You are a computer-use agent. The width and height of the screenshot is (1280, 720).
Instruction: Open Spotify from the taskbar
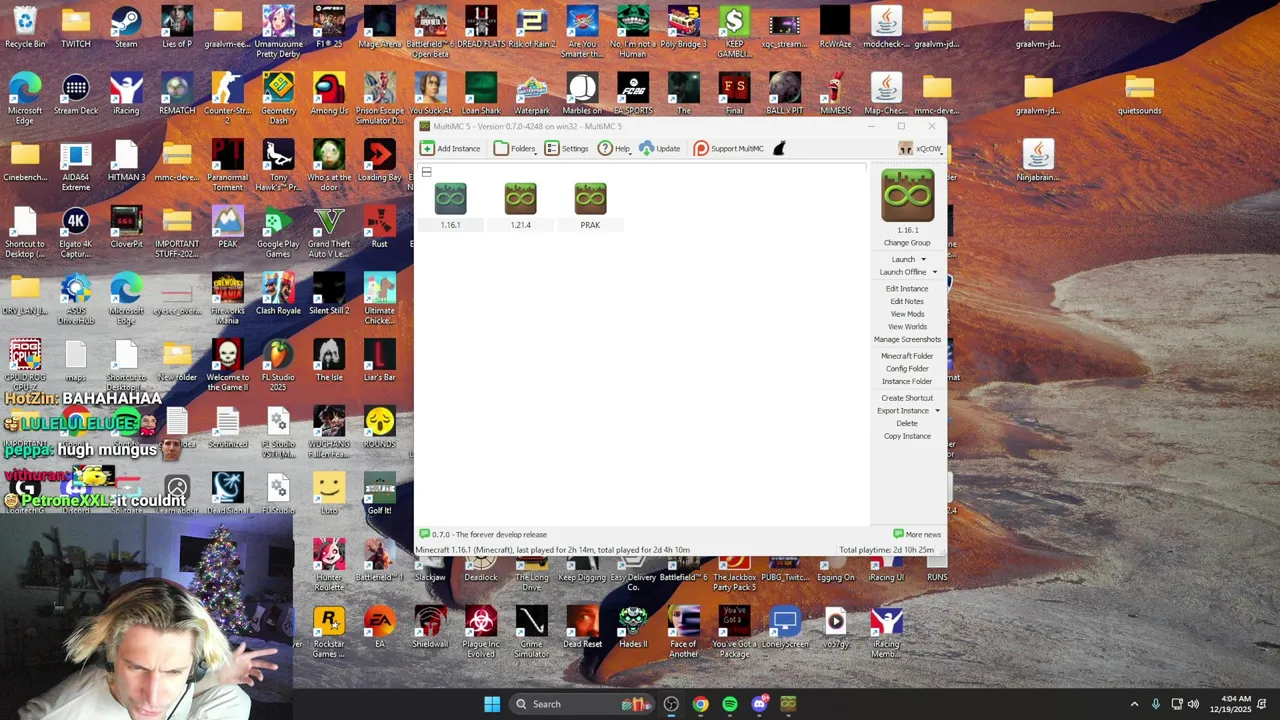tap(729, 704)
